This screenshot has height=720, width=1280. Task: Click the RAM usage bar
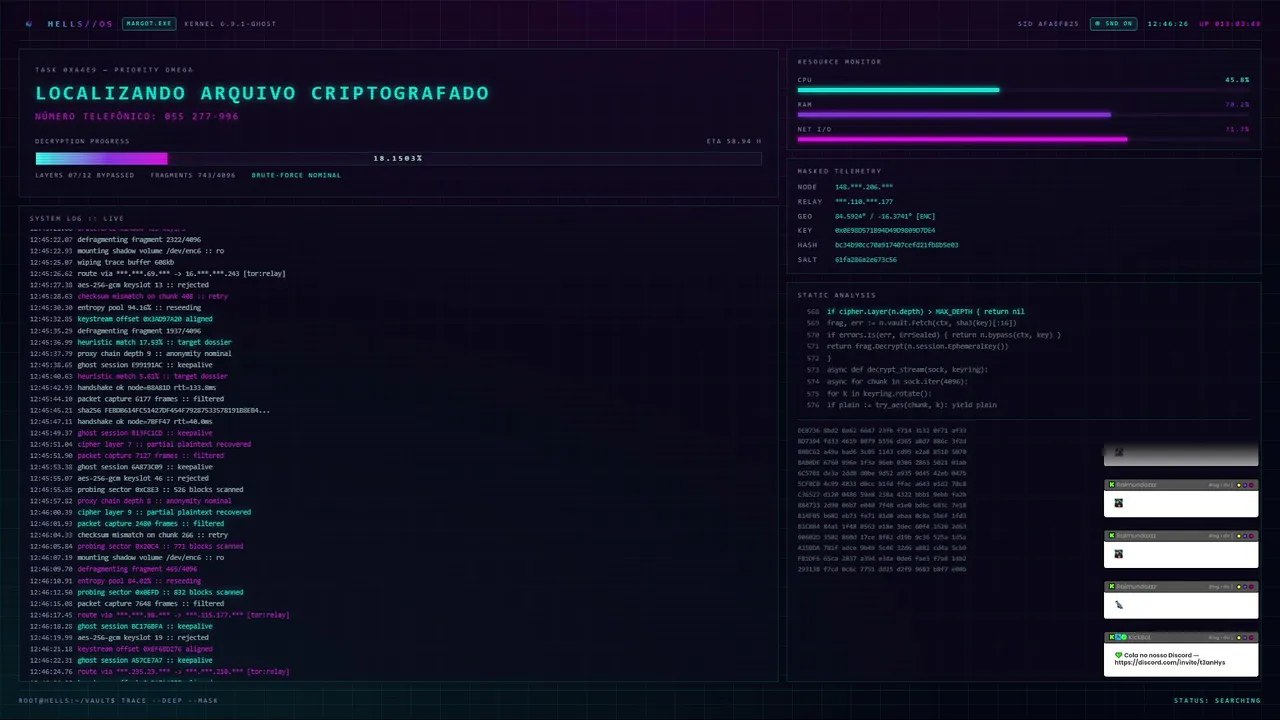pos(1023,115)
